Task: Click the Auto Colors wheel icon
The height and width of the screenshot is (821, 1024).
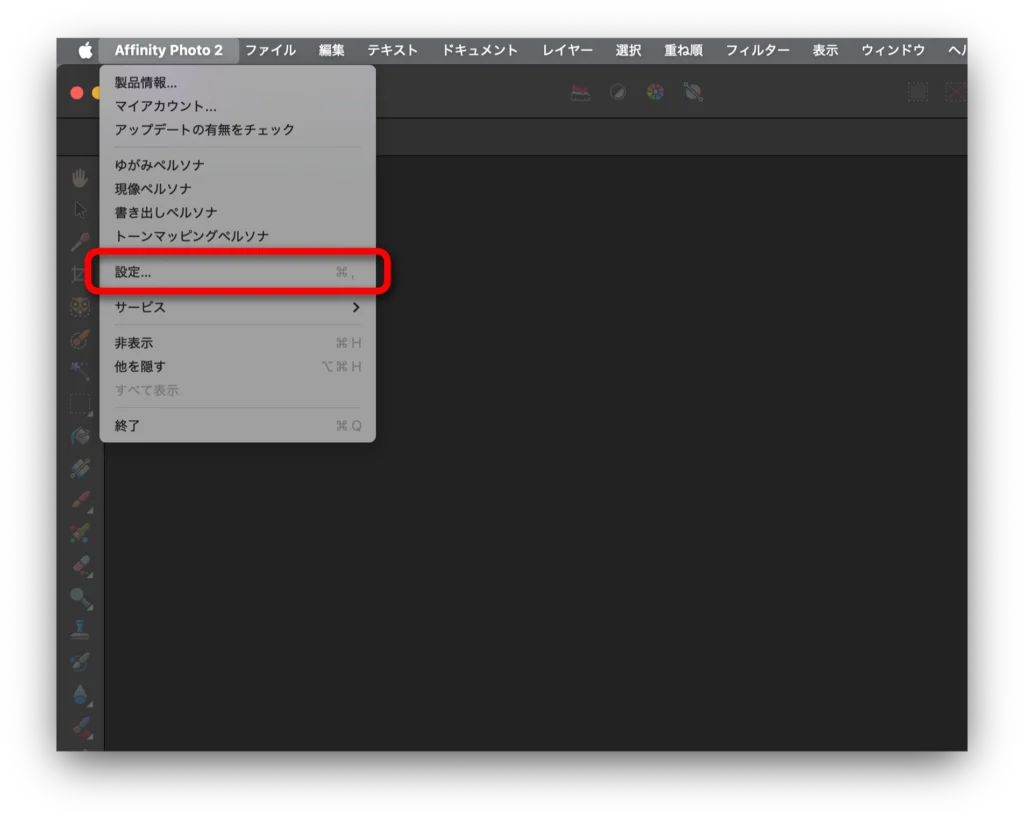Action: coord(655,93)
